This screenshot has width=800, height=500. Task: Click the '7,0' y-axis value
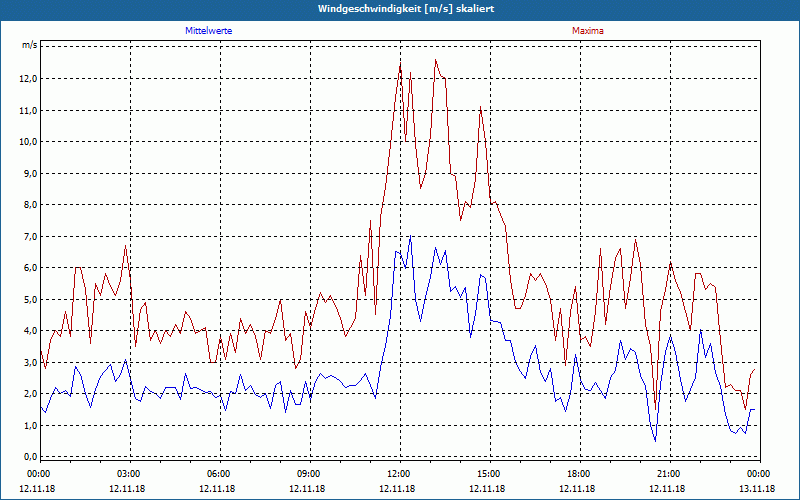point(31,236)
